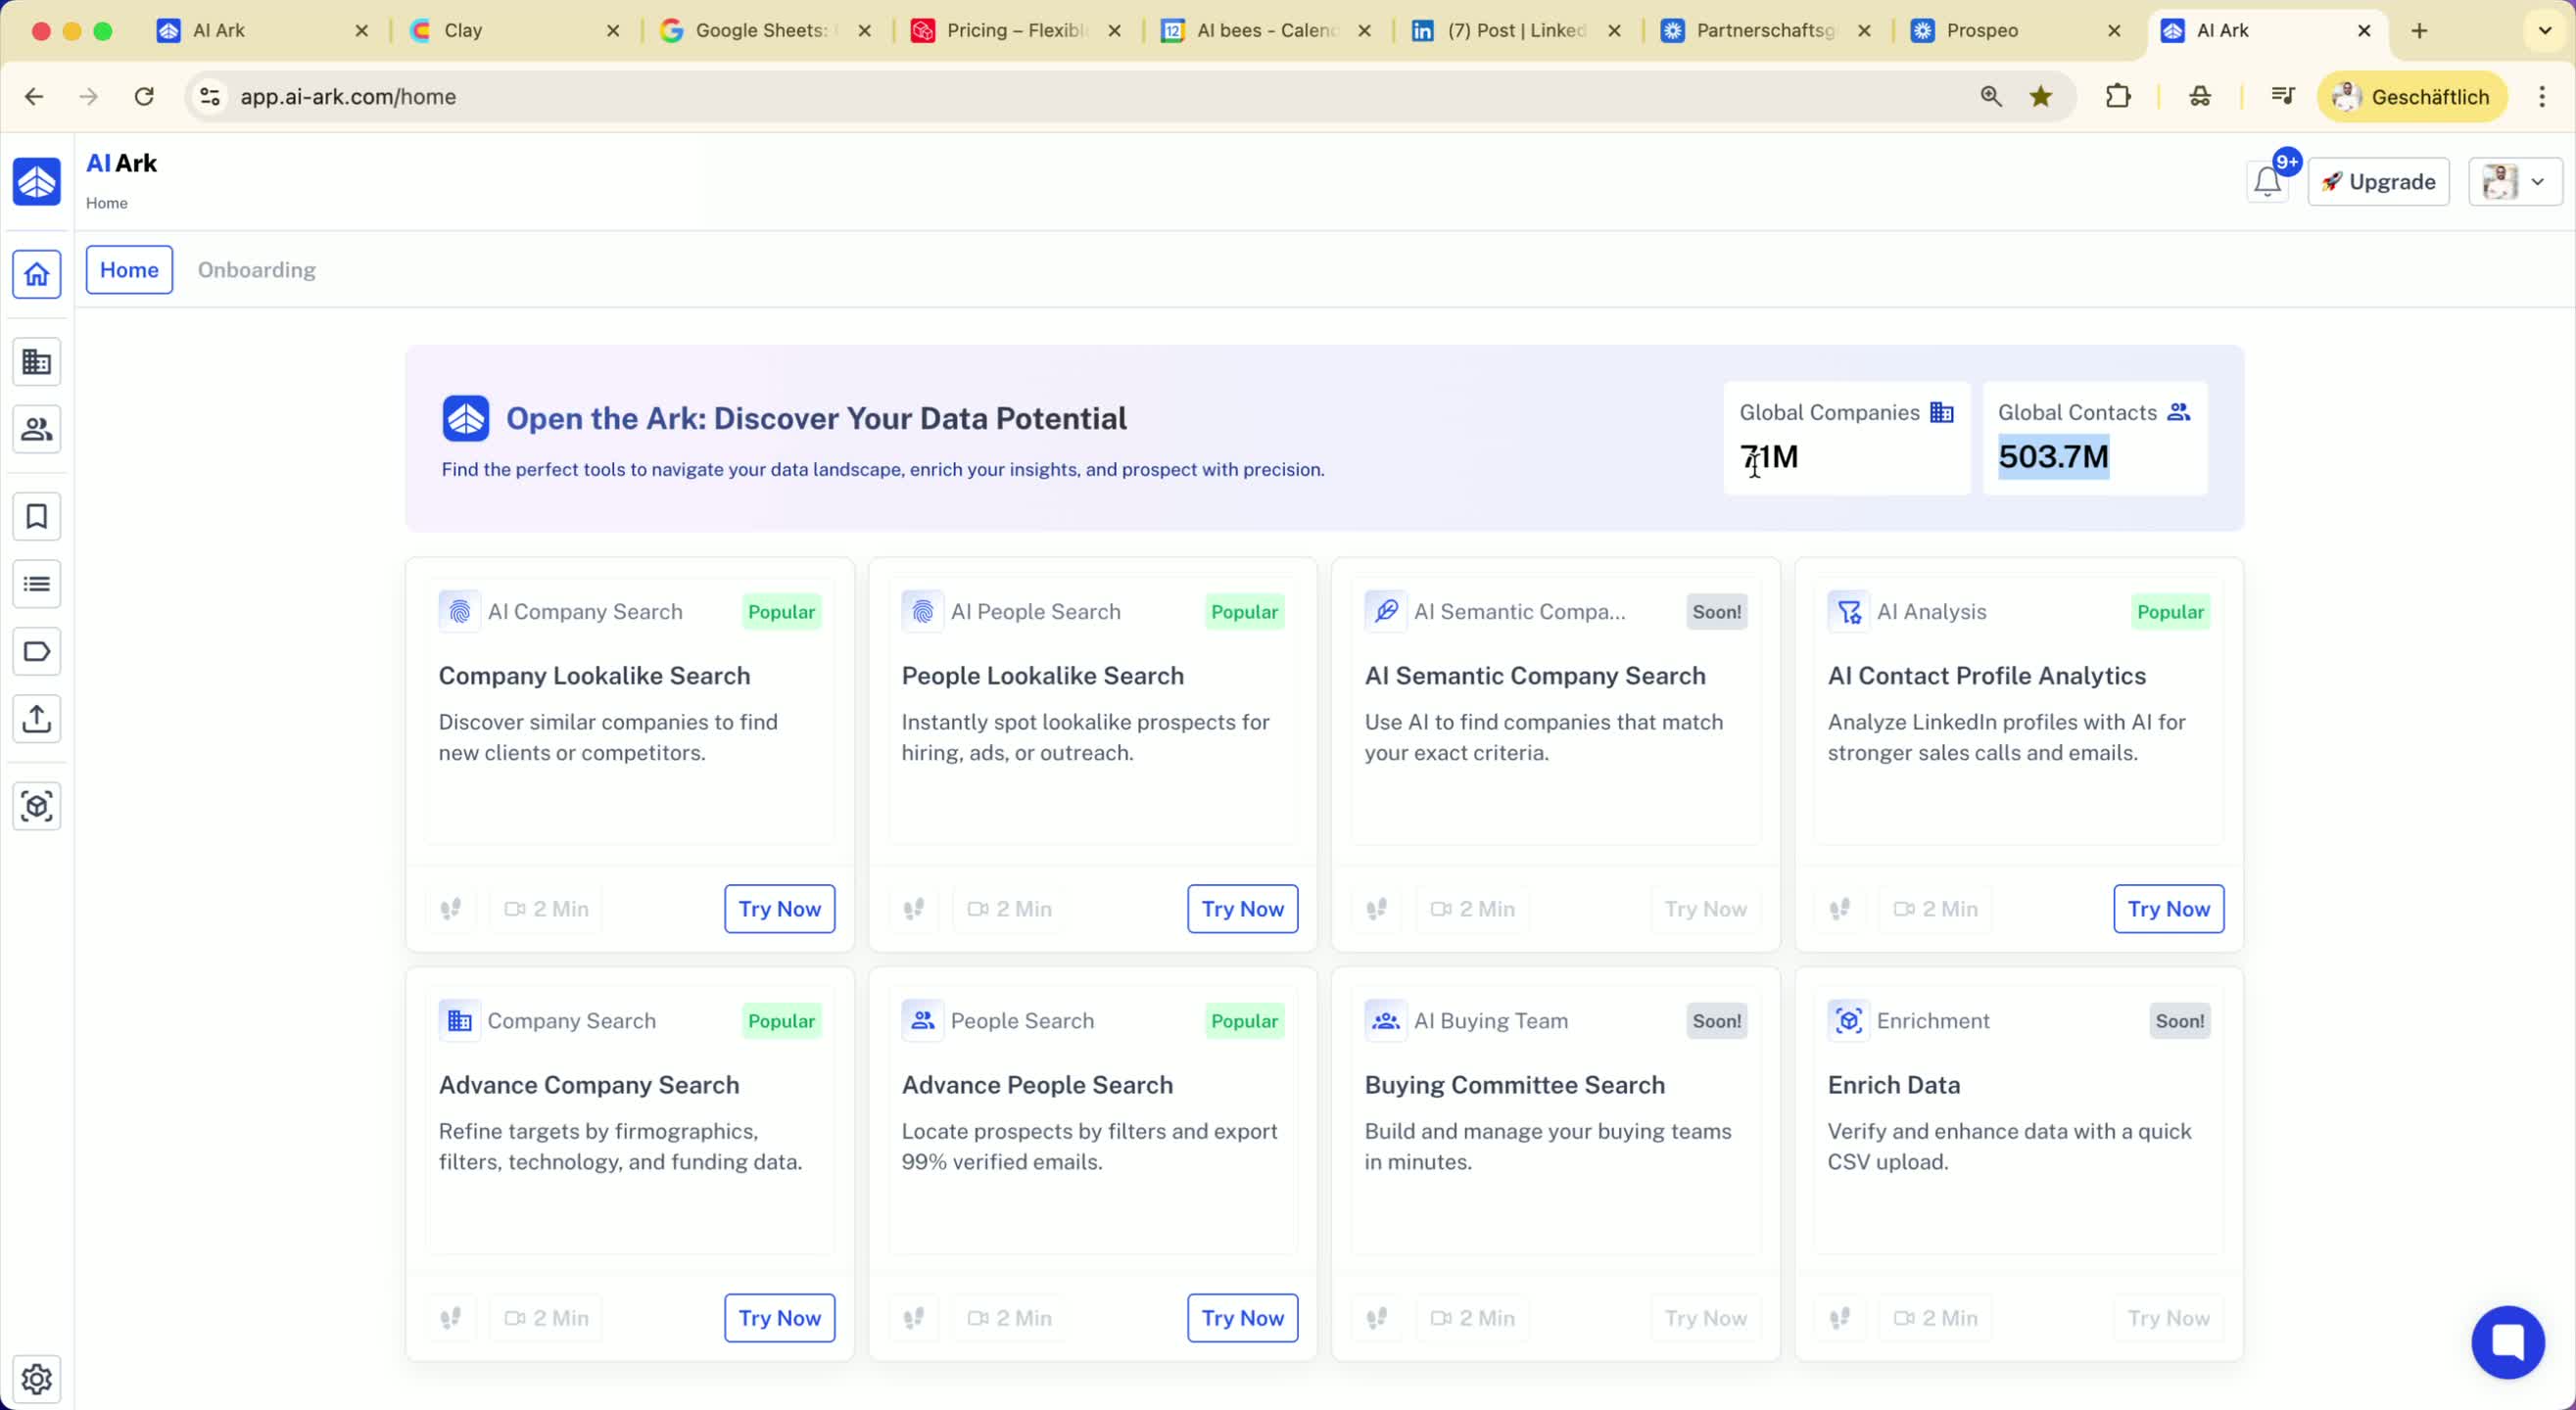Click the notifications bell icon

pos(2267,182)
